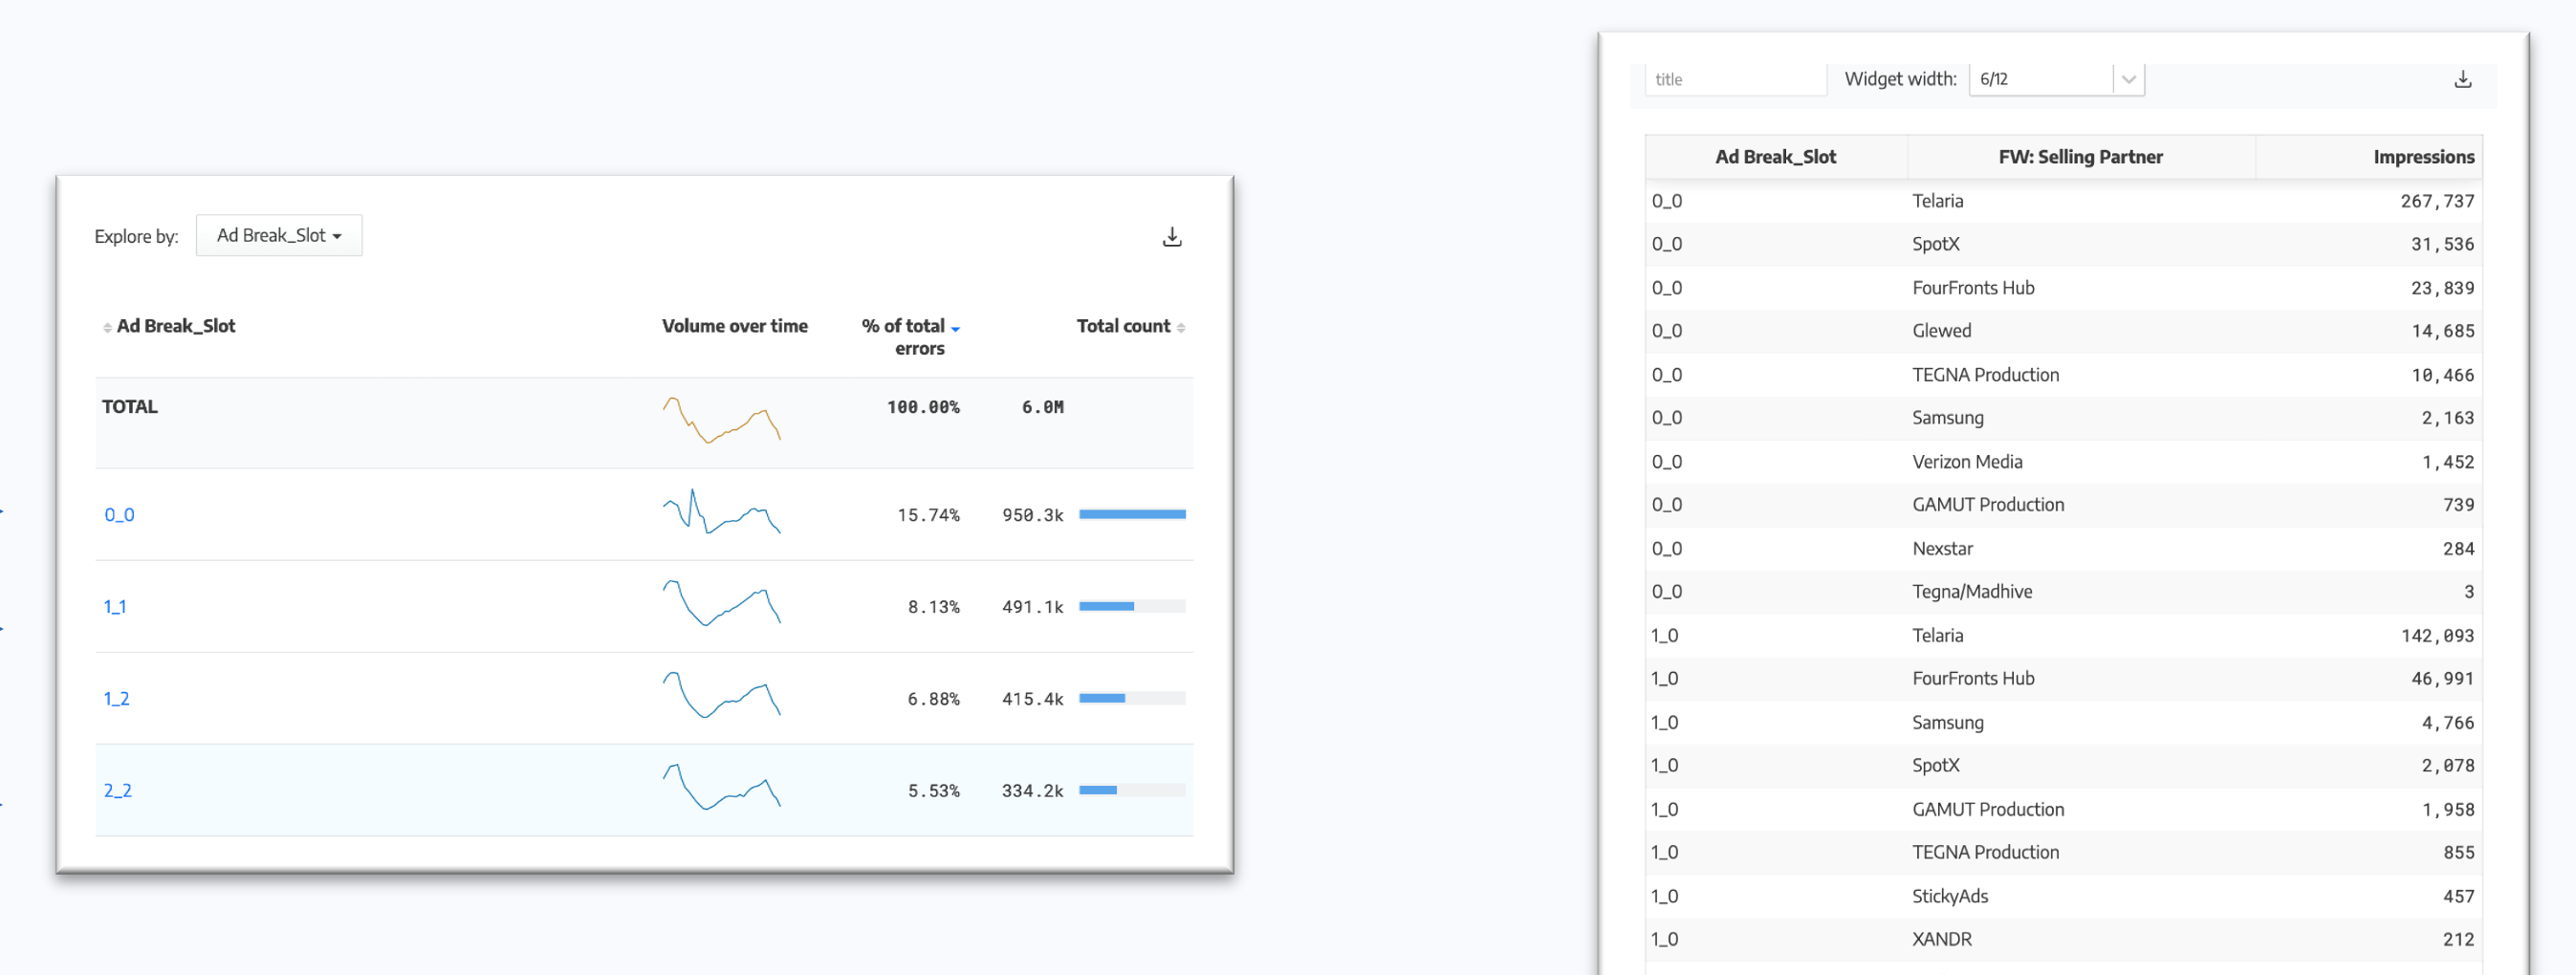Click the 415.4k total count bar
Viewport: 2576px width, 975px height.
coord(1132,698)
